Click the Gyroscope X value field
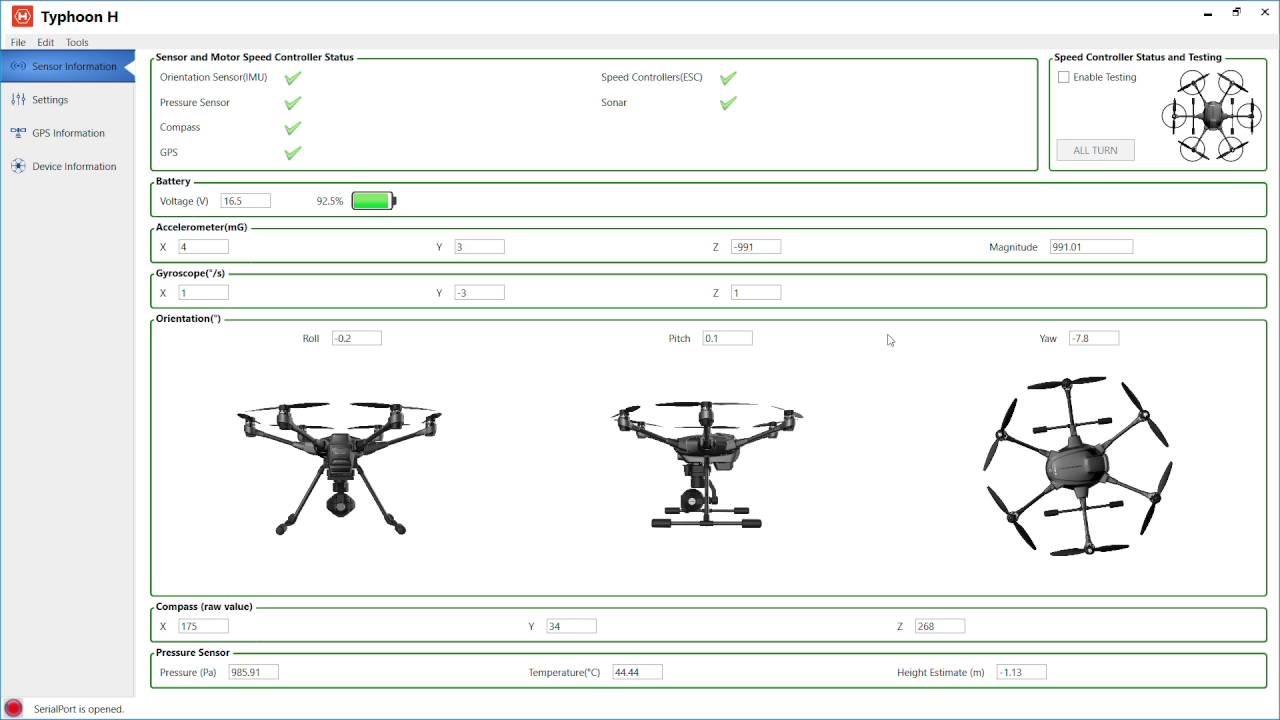1280x720 pixels. point(204,293)
